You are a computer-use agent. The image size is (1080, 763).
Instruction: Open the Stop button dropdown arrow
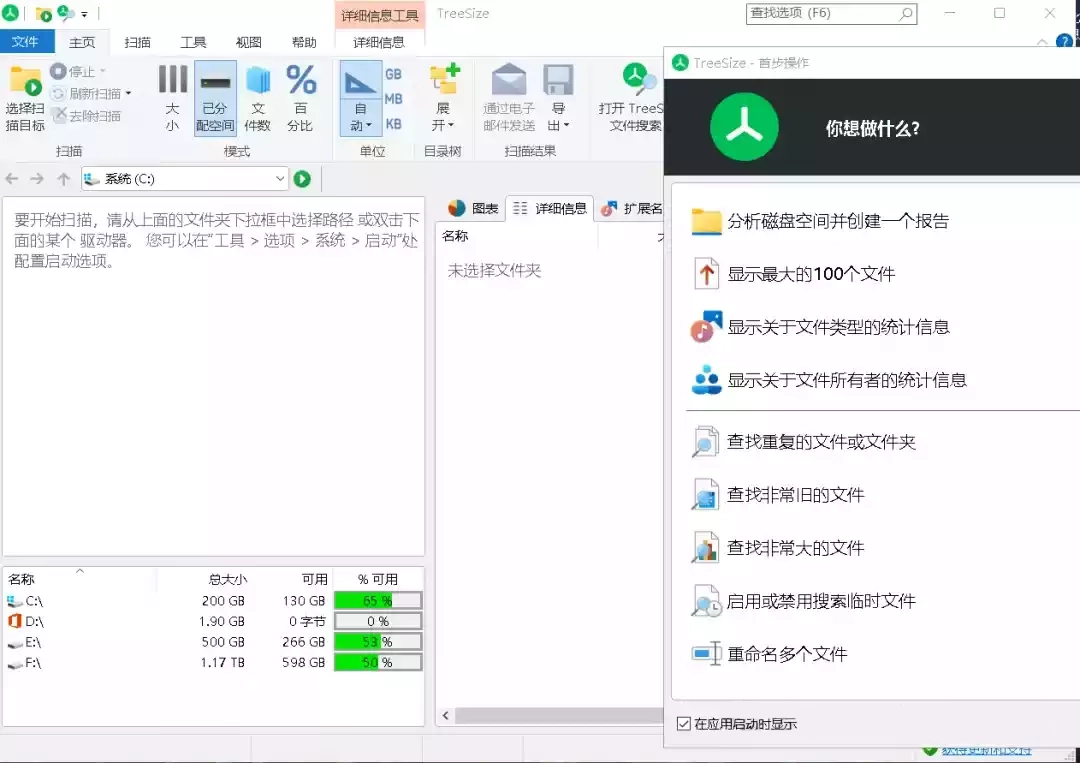coord(103,71)
